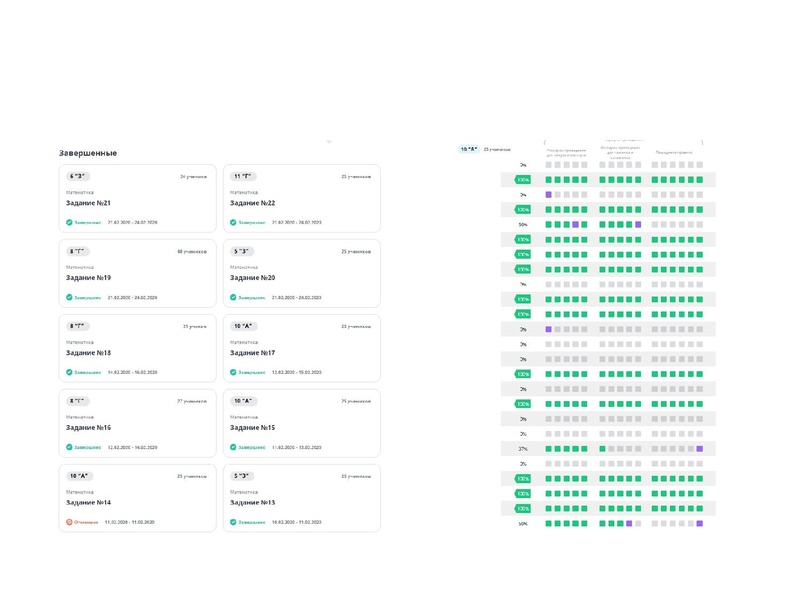Click the green check icon on Задание №21
This screenshot has width=800, height=600.
(x=69, y=222)
